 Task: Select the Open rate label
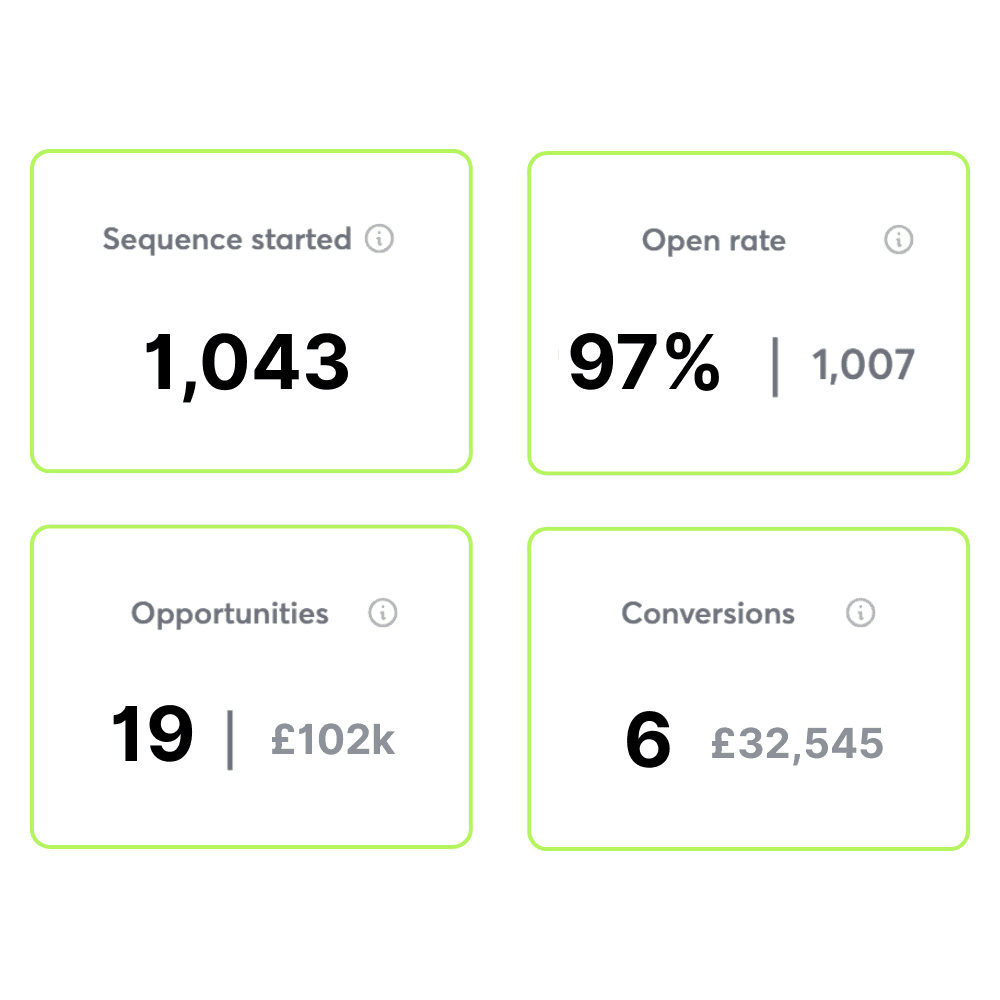point(714,241)
